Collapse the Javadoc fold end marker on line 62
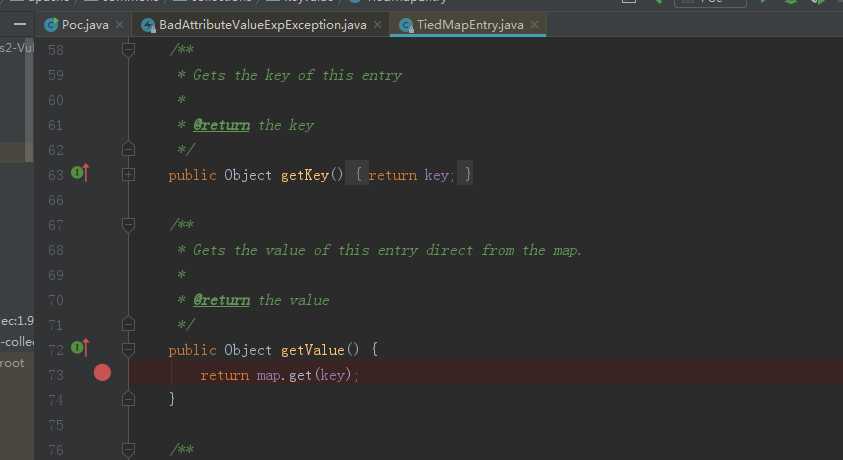 128,149
